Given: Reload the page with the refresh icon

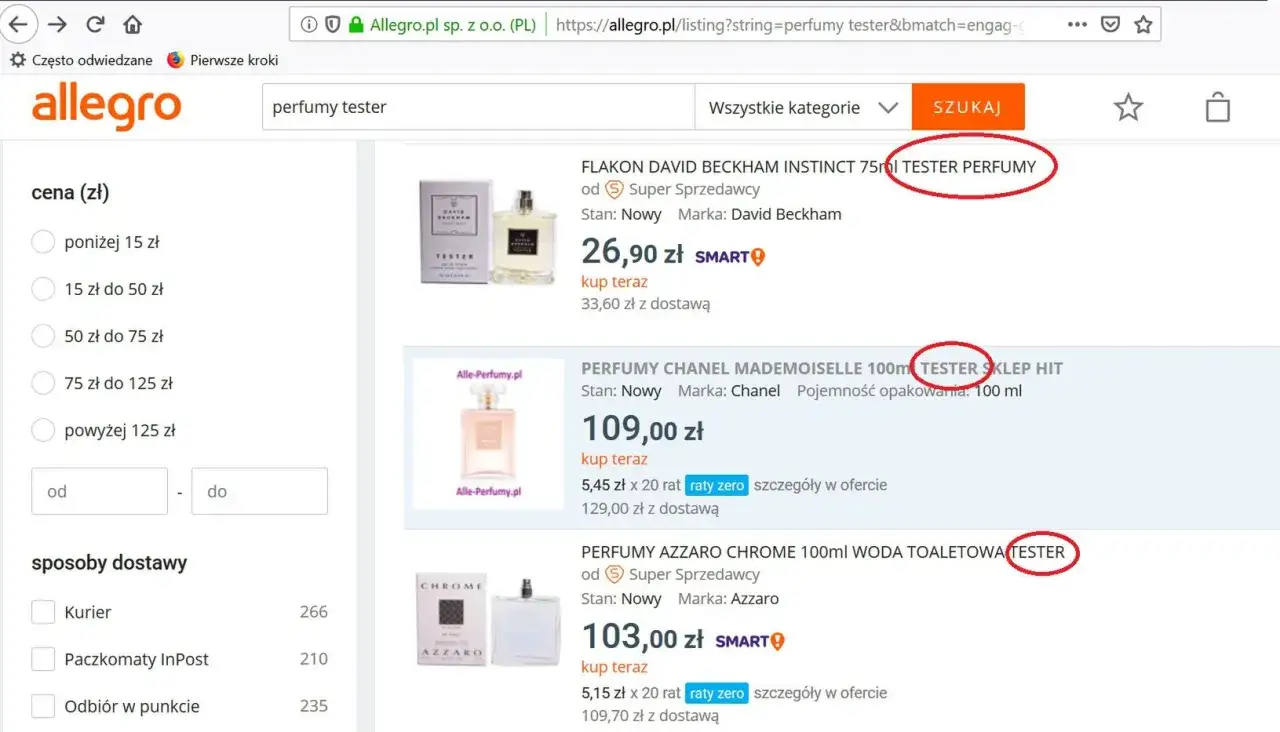Looking at the screenshot, I should point(93,24).
